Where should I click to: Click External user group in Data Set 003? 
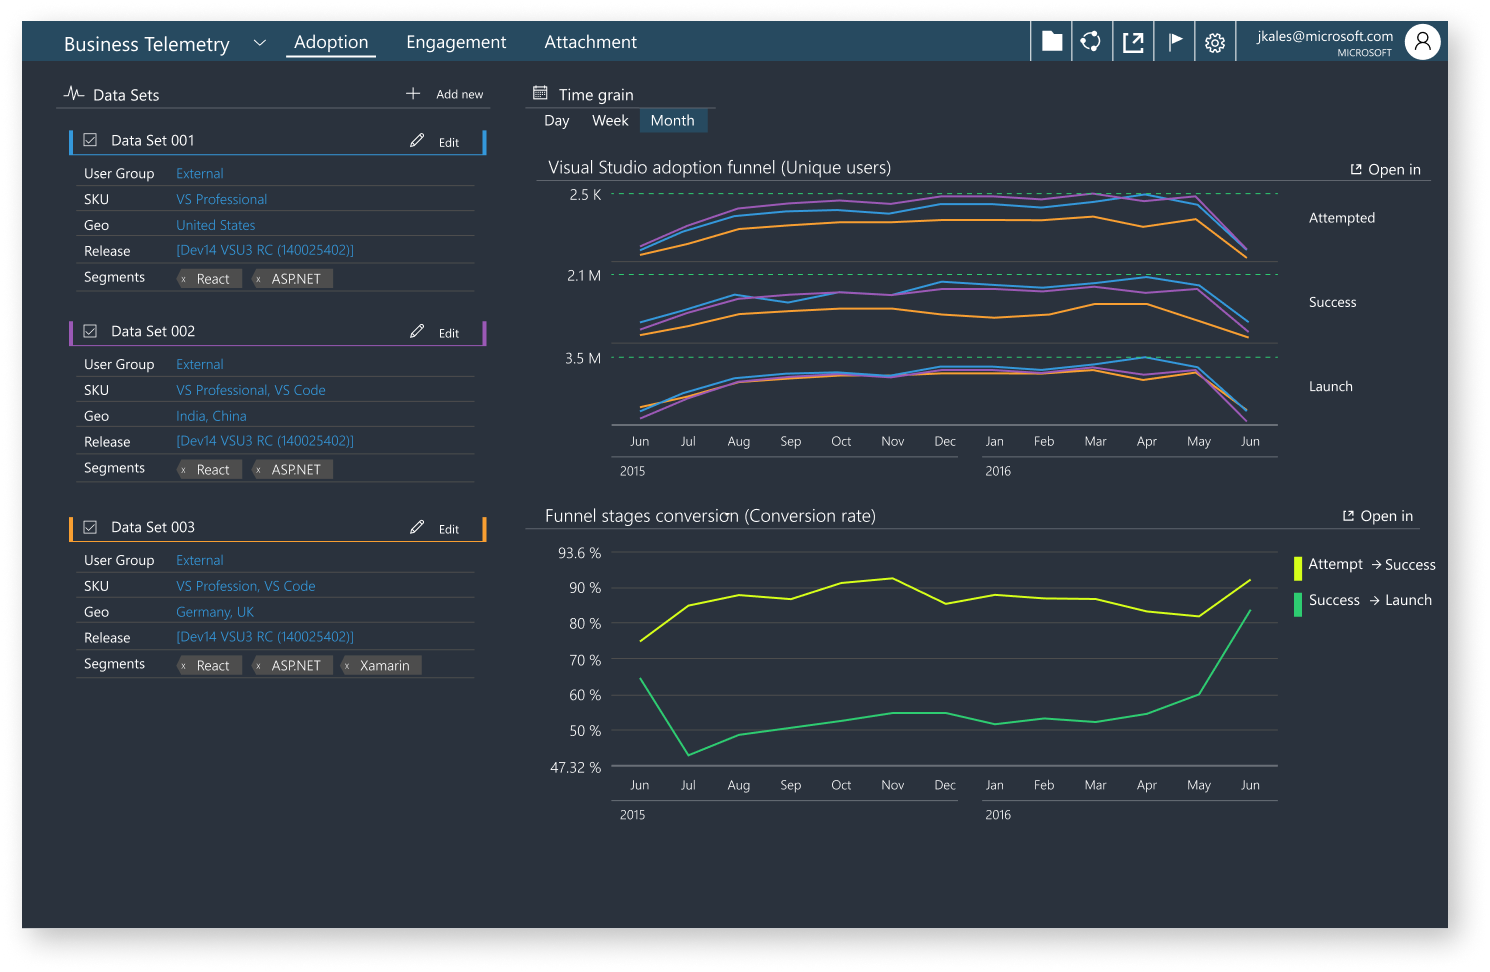[x=200, y=560]
